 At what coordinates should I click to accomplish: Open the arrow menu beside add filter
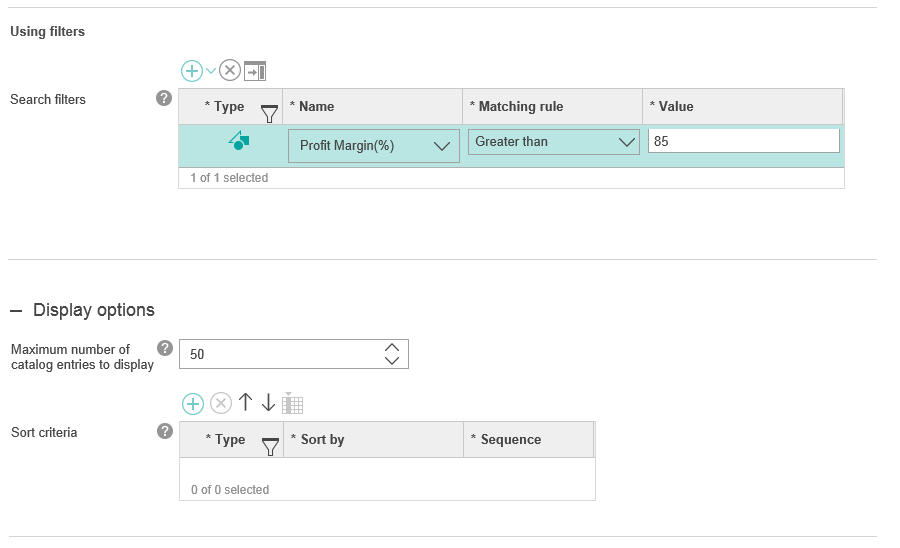pyautogui.click(x=211, y=71)
